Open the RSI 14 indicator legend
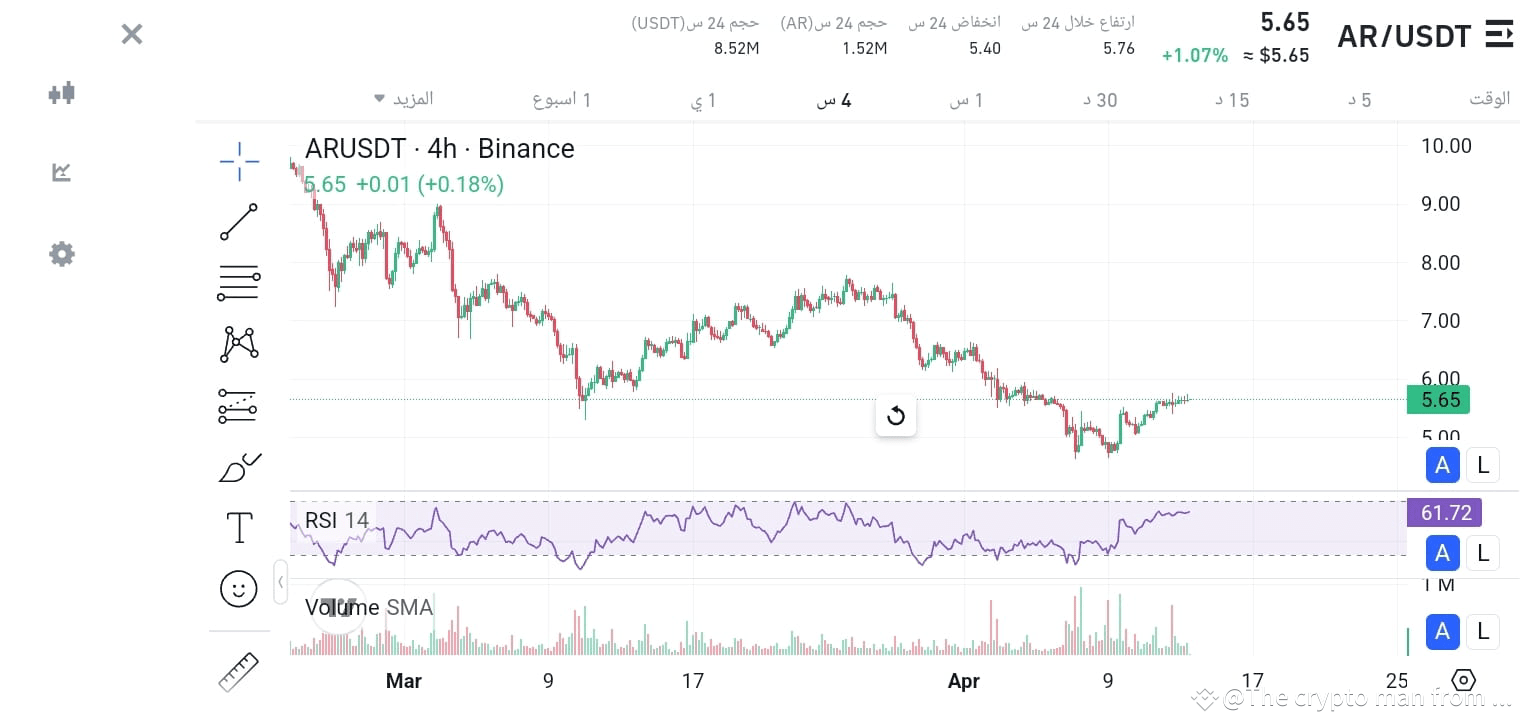 point(337,520)
